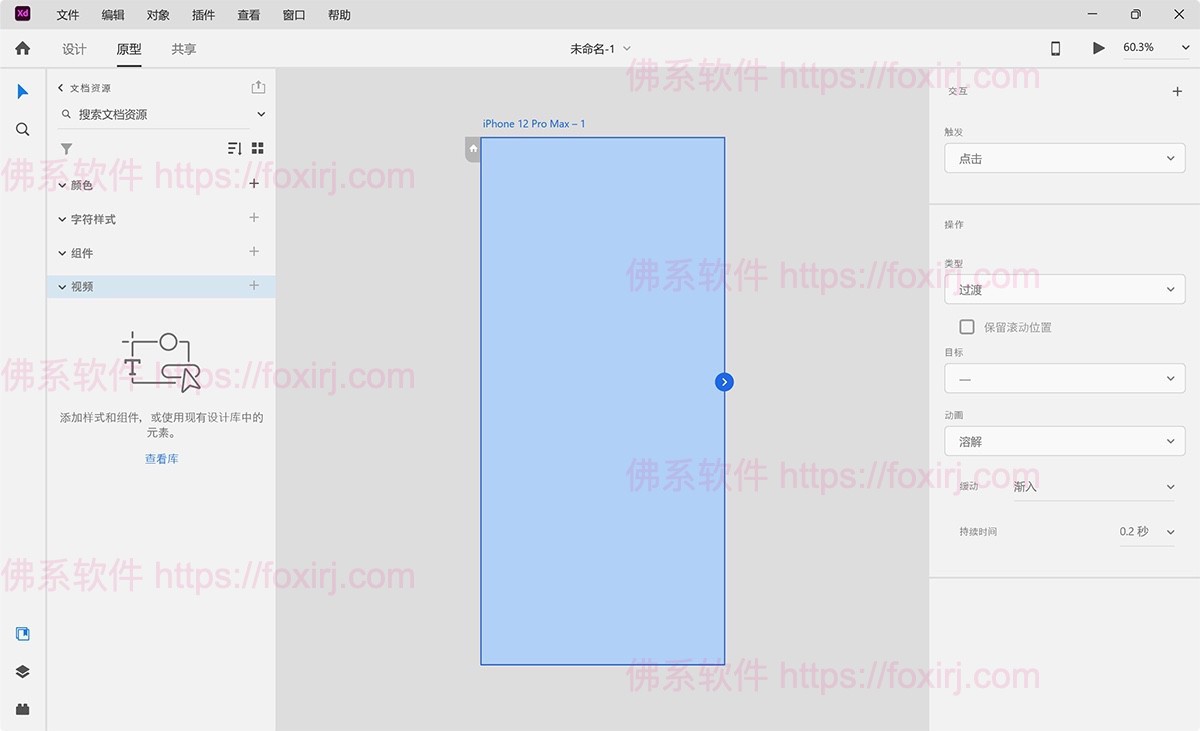Open the 插件 menu
The width and height of the screenshot is (1200, 731).
203,15
